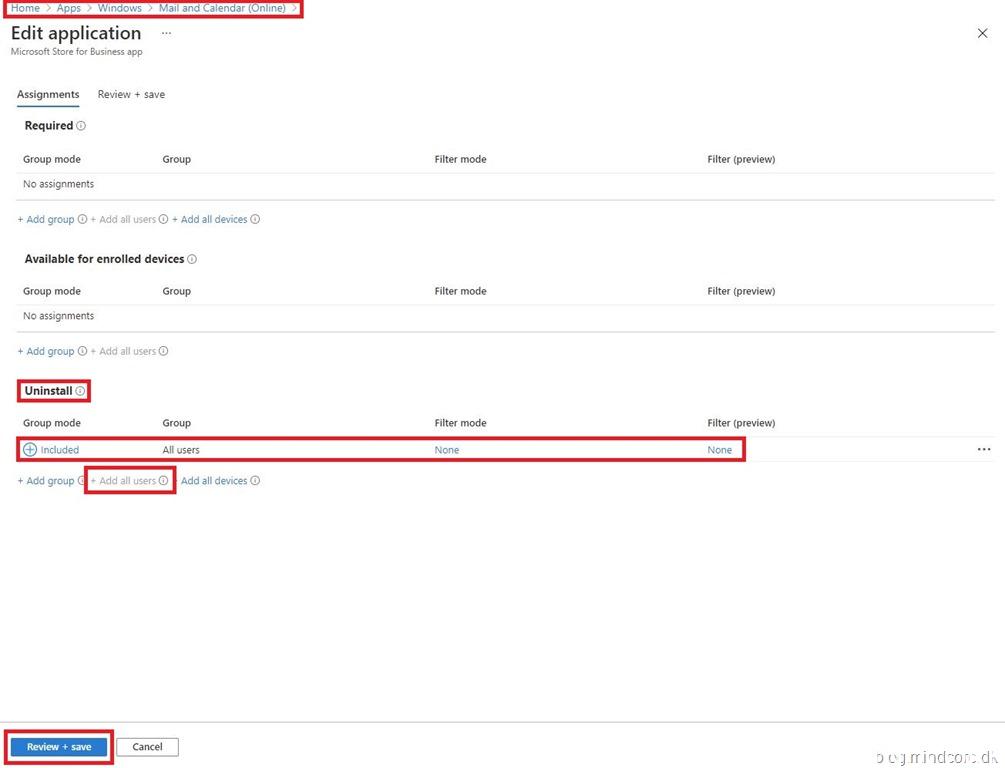The width and height of the screenshot is (1005, 768).
Task: Close the Edit application pane
Action: (x=982, y=33)
